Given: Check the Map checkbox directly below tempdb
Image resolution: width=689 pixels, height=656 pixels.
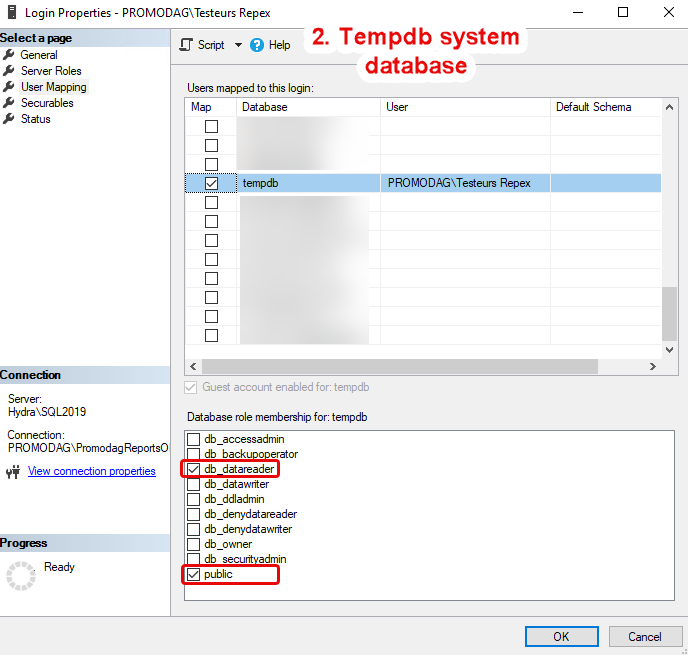Looking at the screenshot, I should click(211, 203).
